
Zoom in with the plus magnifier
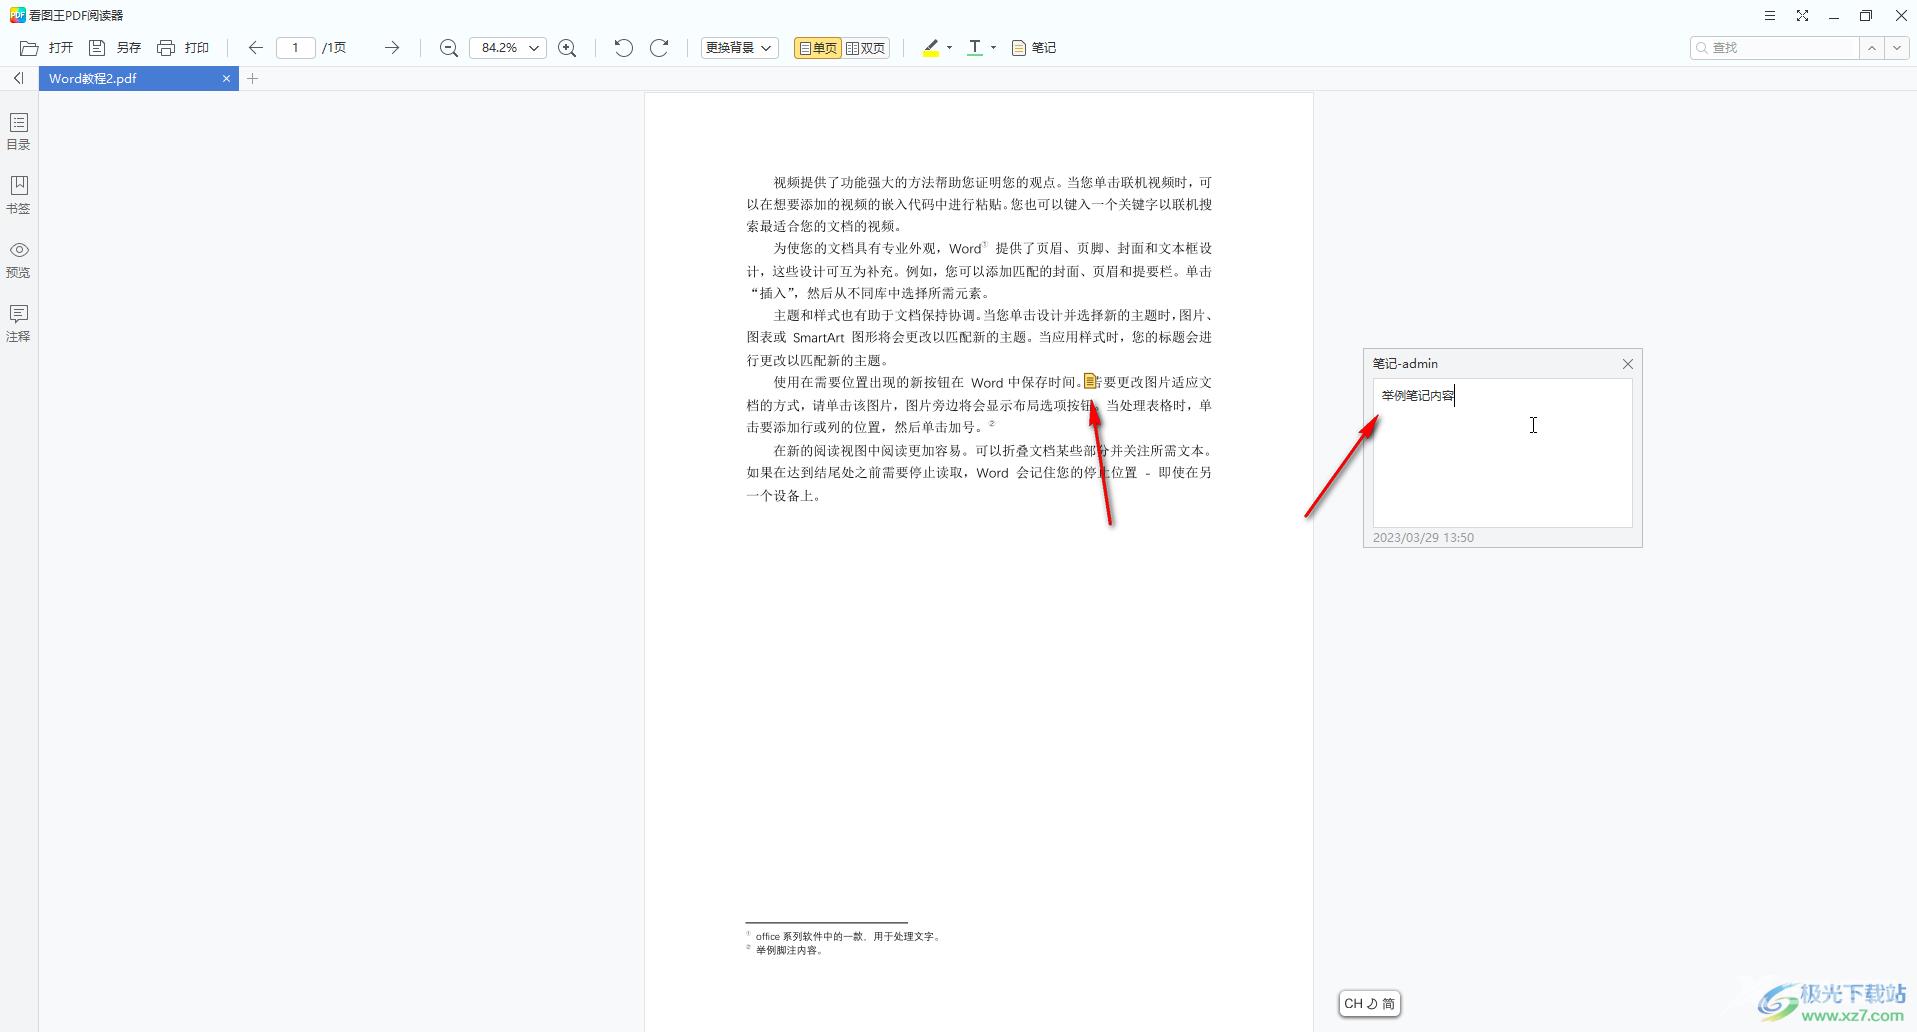pyautogui.click(x=567, y=48)
